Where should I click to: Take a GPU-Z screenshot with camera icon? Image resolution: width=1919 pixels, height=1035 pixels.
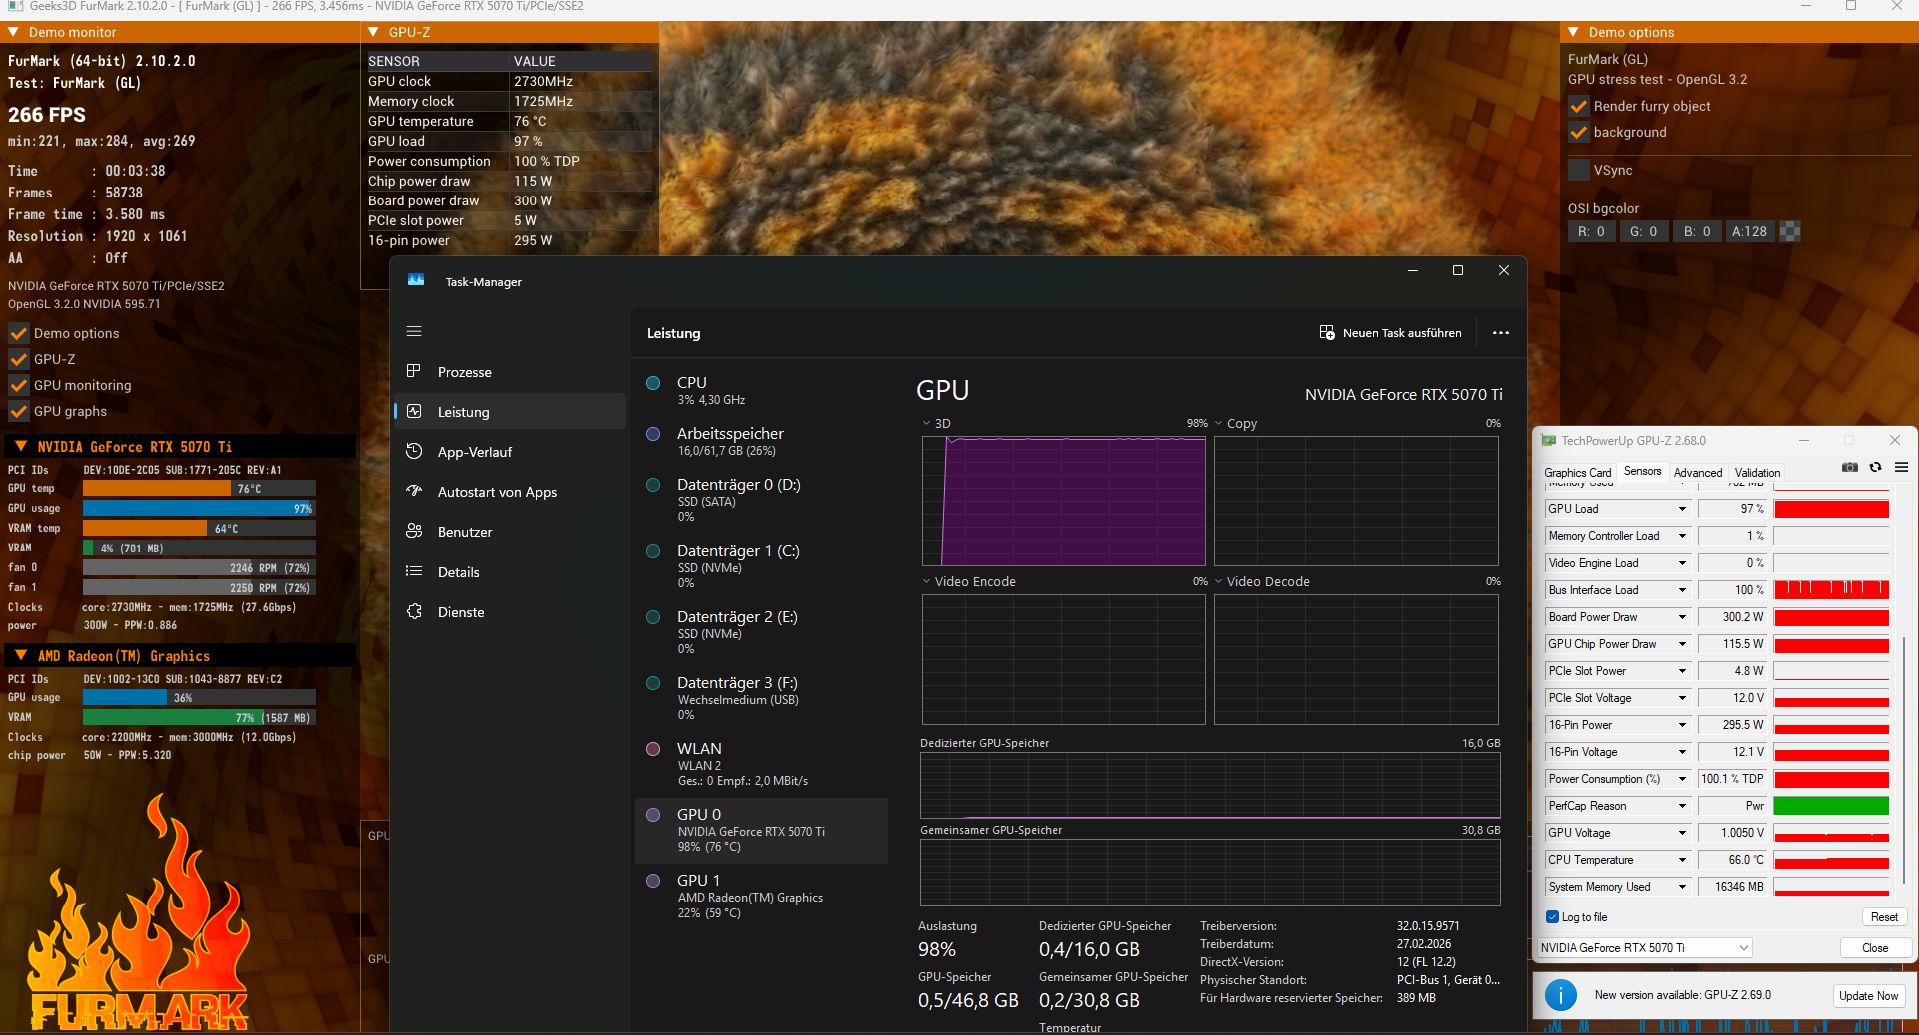[x=1850, y=467]
